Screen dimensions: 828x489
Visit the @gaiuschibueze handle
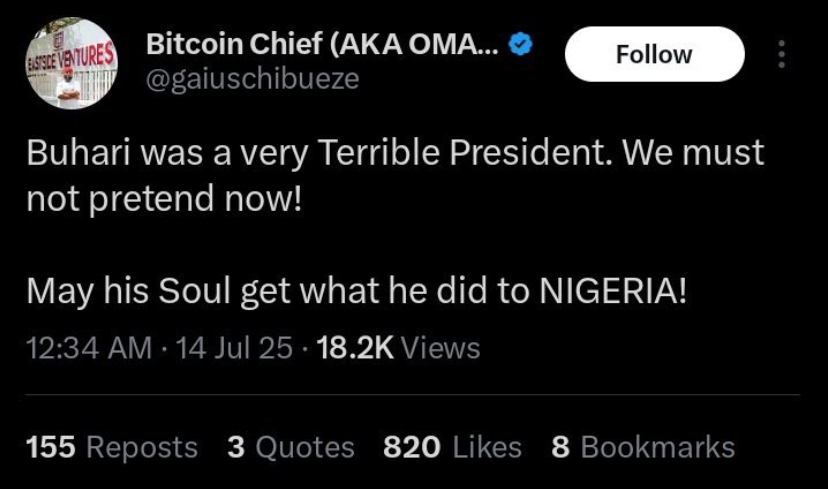(x=252, y=79)
